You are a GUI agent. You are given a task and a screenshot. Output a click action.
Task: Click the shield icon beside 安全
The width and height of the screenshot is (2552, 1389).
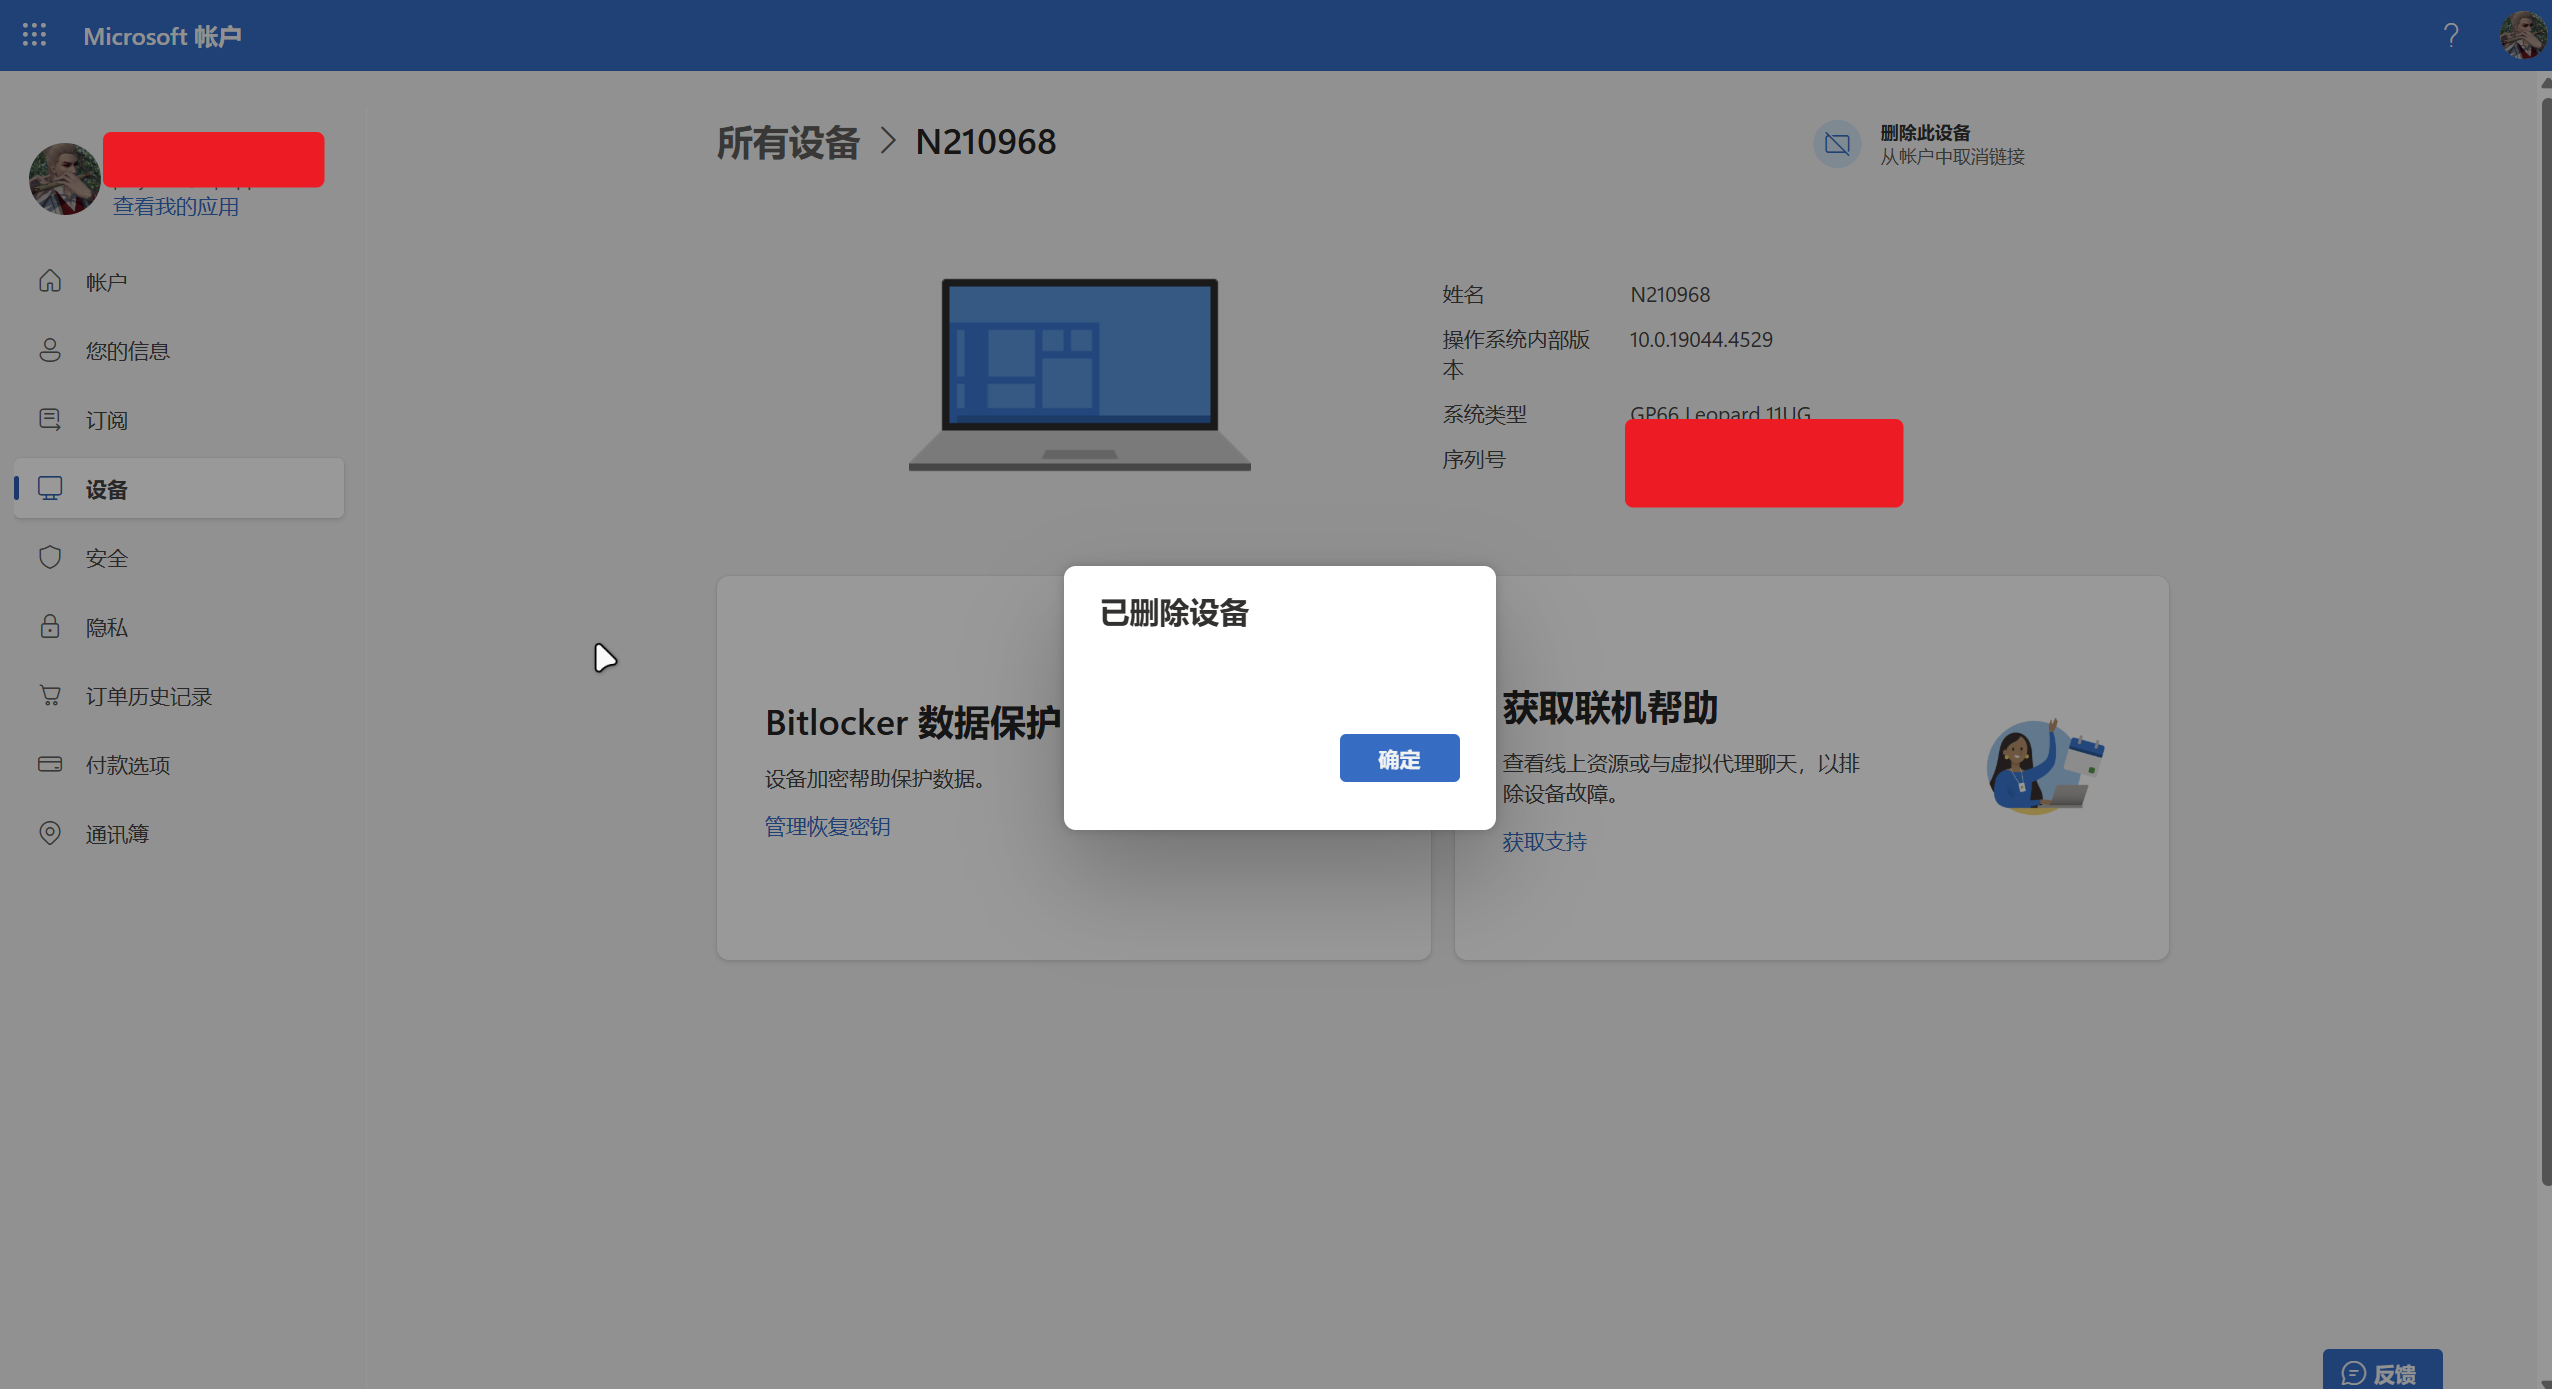pyautogui.click(x=50, y=557)
